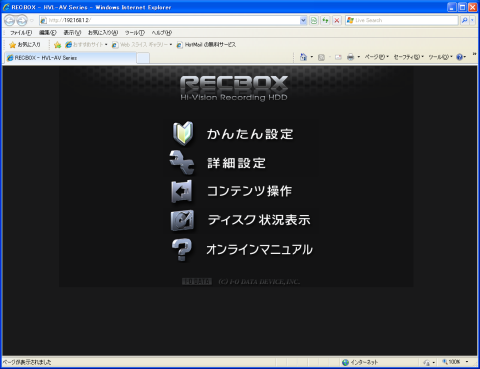Viewport: 480px width, 369px height.
Task: Open the コンテンツ操作 link
Action: tap(249, 191)
